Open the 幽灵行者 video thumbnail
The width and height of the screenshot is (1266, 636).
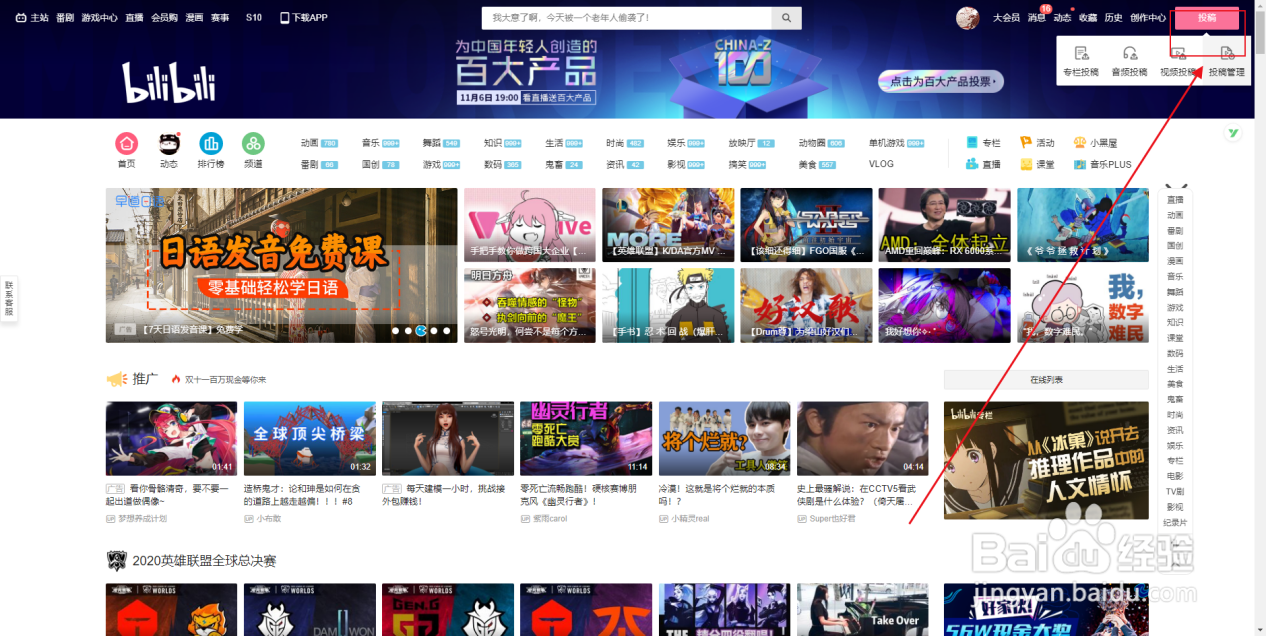click(x=586, y=439)
